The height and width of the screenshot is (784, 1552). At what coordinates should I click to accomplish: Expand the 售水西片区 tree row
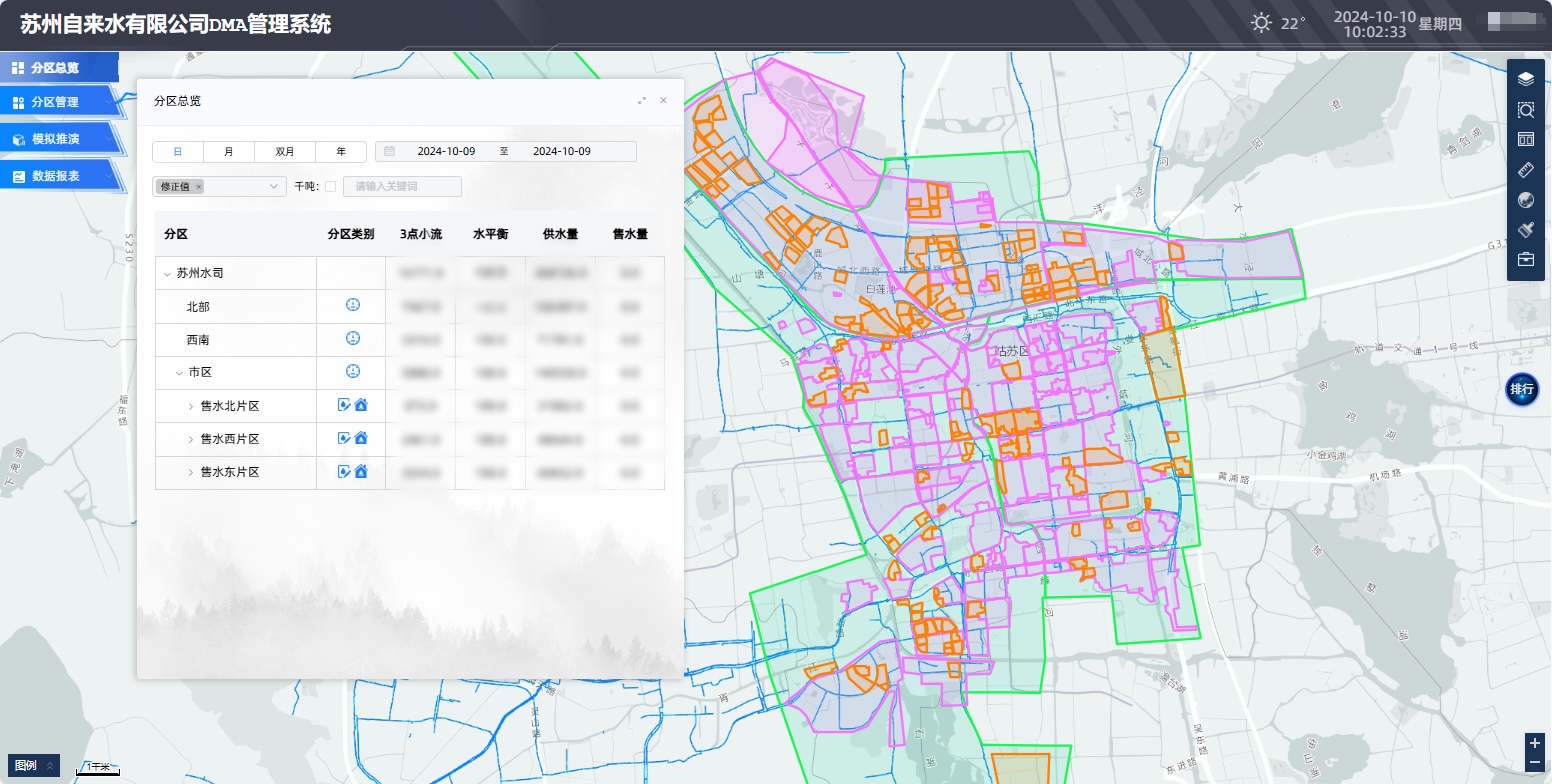click(x=191, y=439)
